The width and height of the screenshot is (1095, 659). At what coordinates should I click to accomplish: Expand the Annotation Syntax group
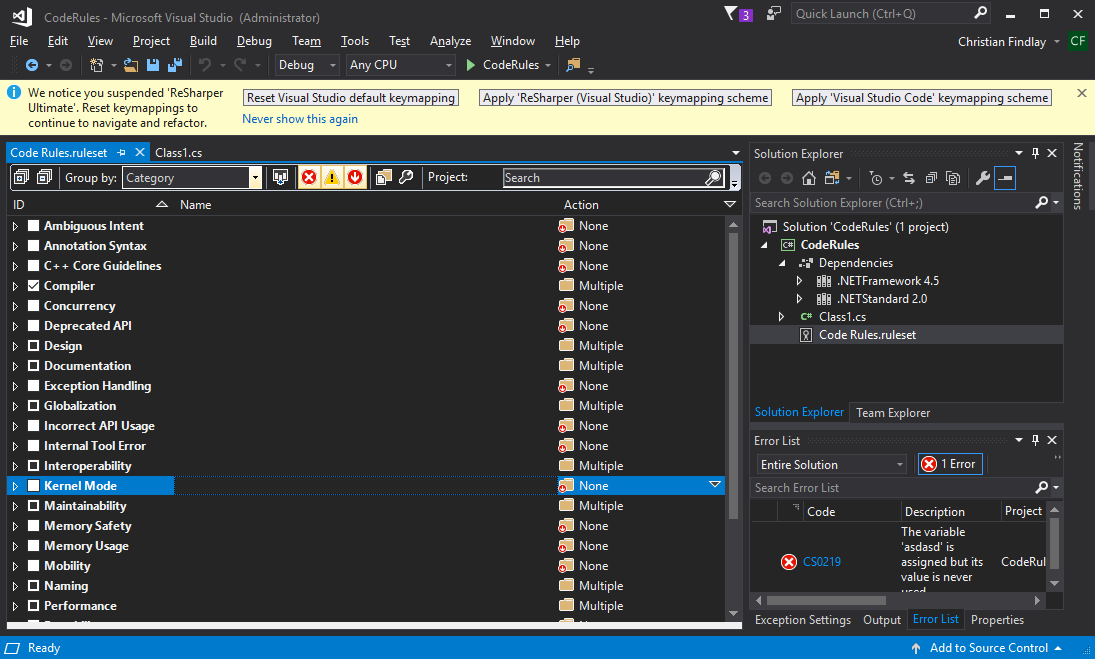coord(15,246)
